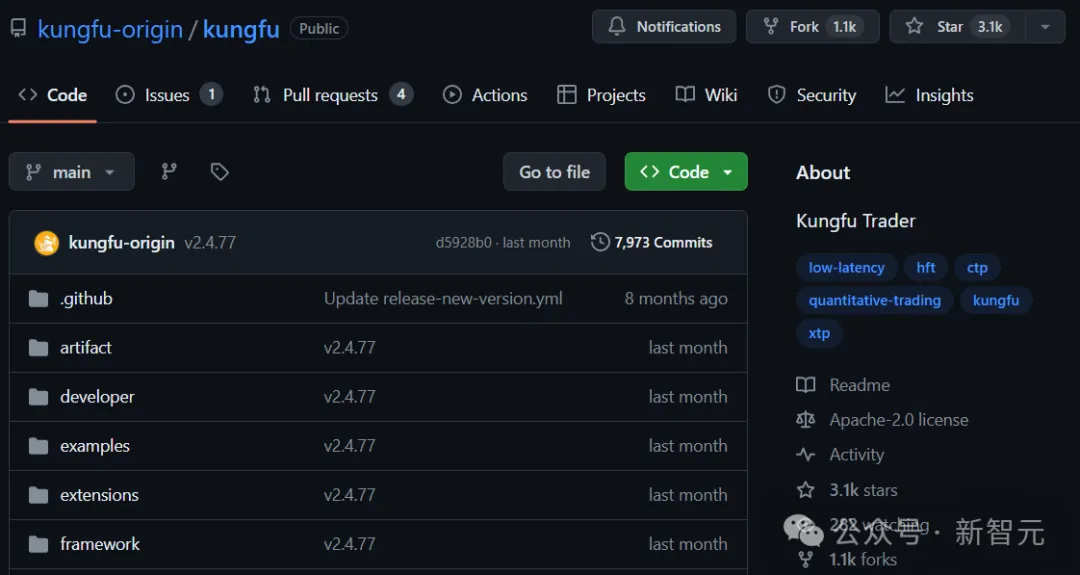Open the Pull requests tab
Screen dimensions: 1080x575
pyautogui.click(x=330, y=95)
